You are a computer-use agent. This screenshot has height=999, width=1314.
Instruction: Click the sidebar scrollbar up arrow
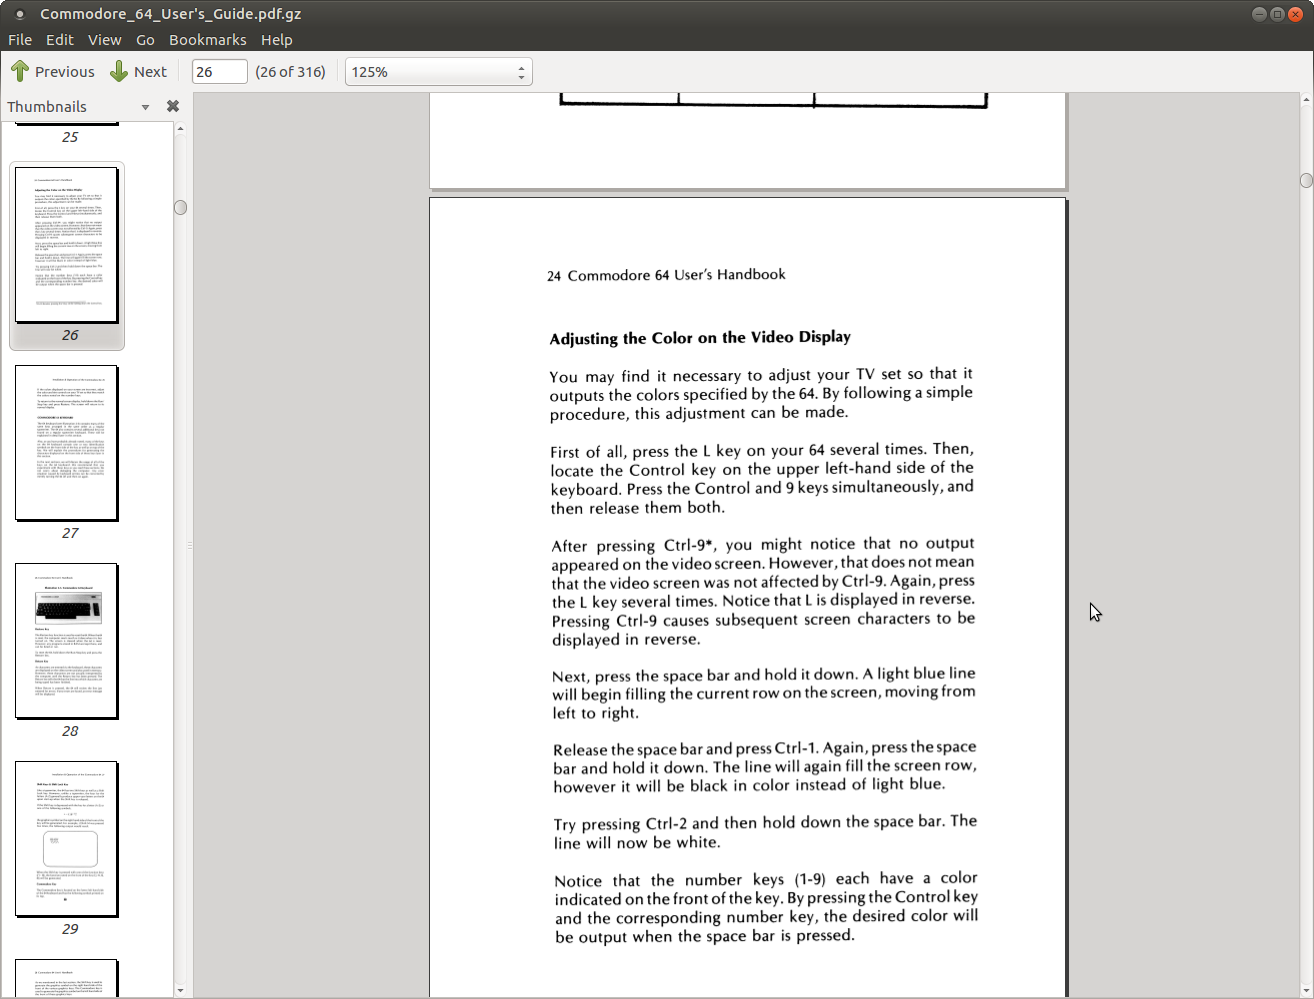coord(180,128)
